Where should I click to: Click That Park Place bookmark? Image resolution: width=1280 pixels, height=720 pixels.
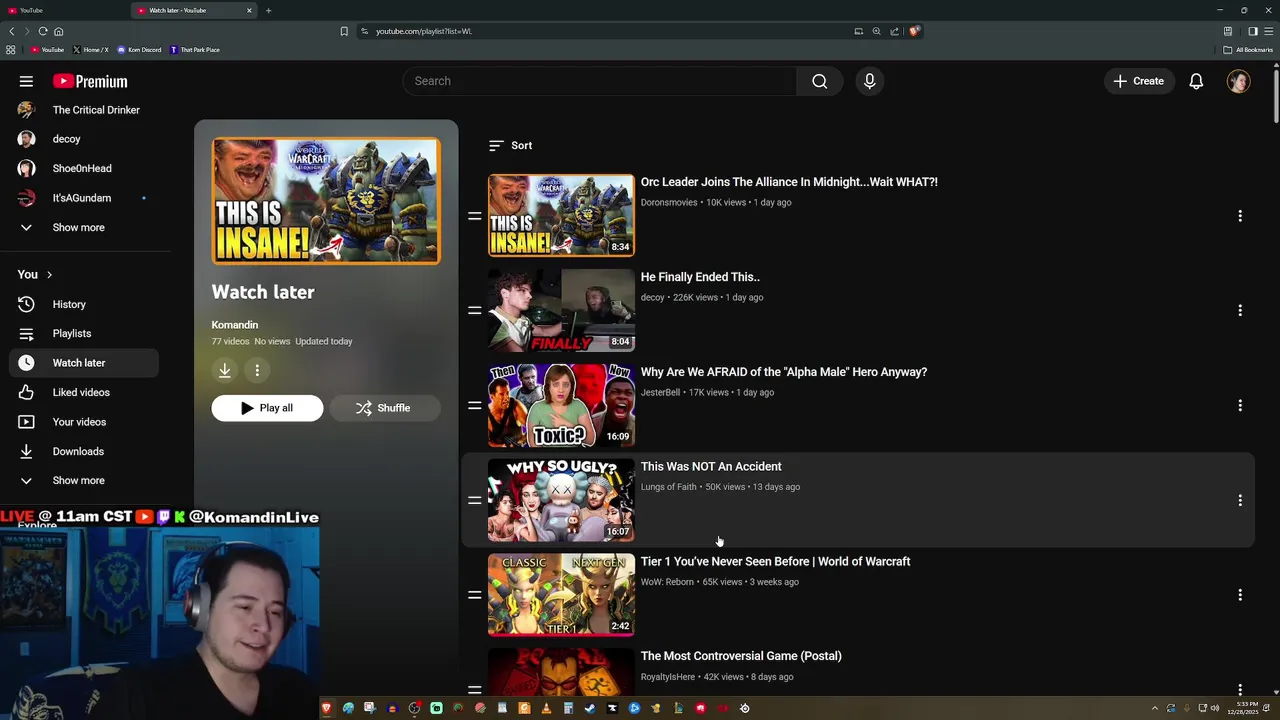[x=195, y=50]
